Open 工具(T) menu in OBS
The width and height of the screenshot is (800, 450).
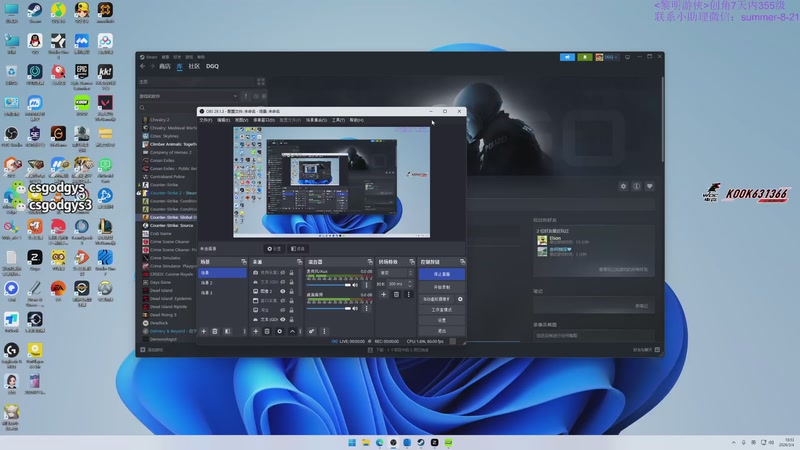pos(338,120)
